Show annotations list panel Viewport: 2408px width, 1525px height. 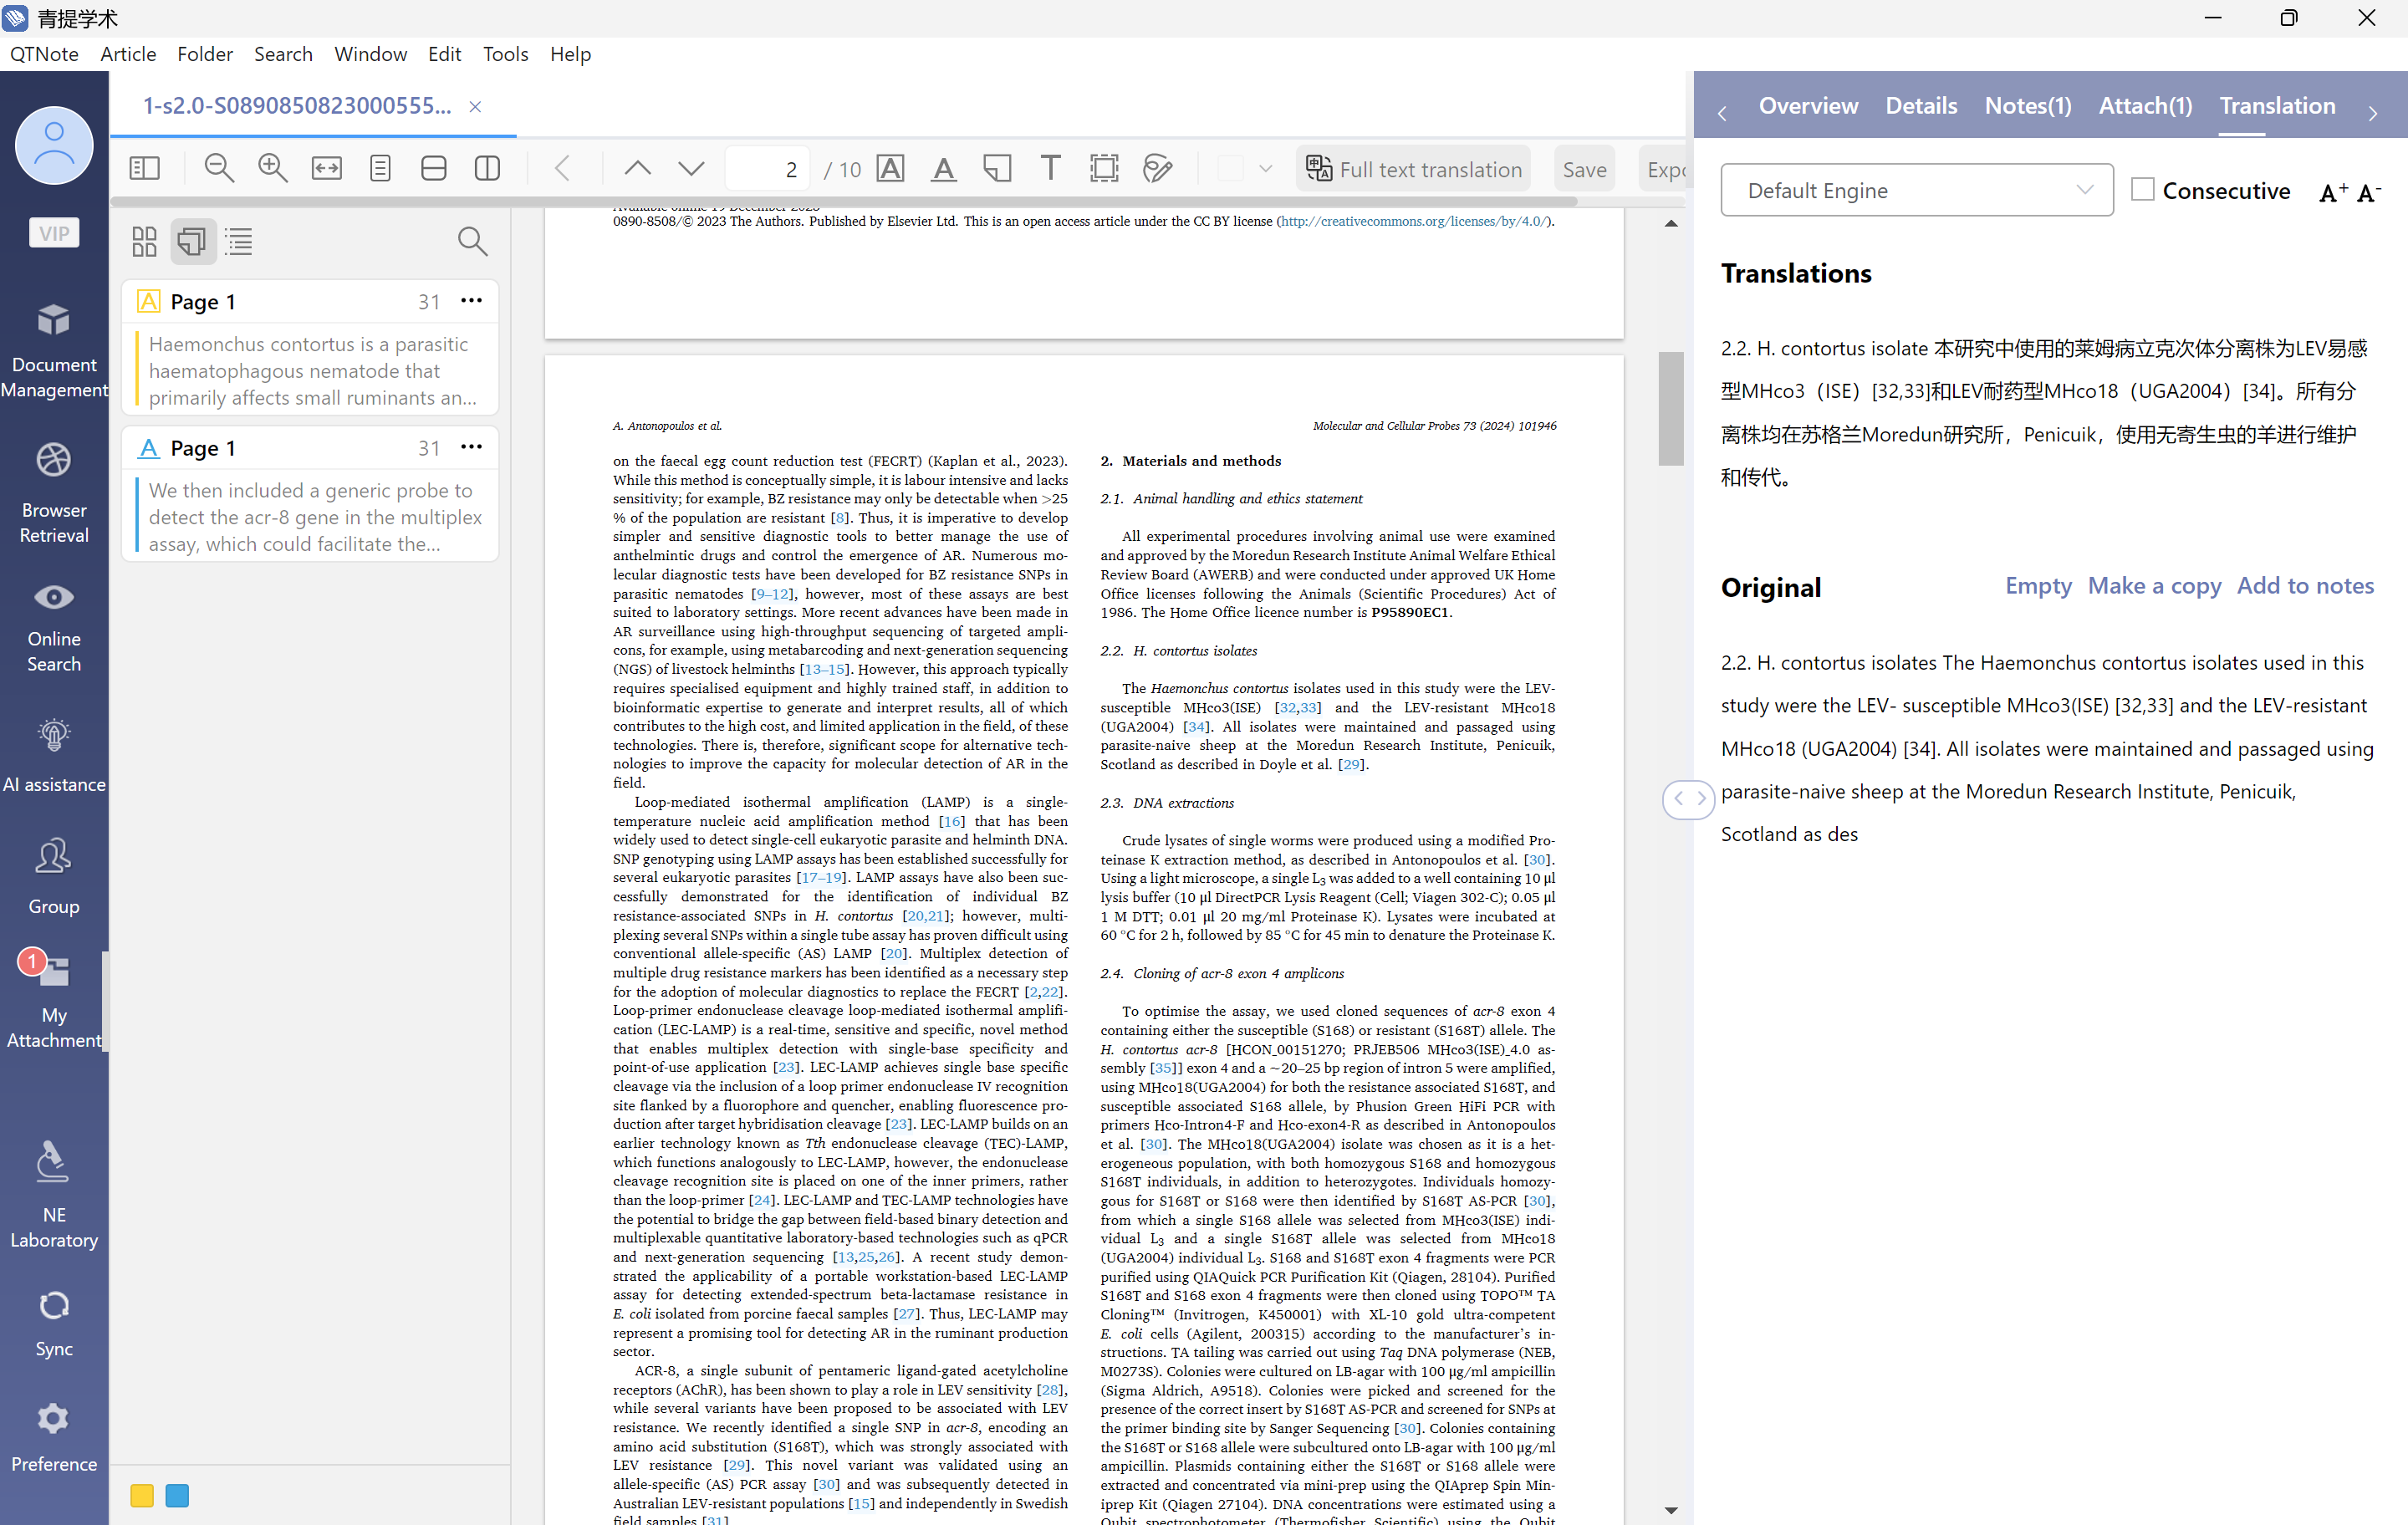click(x=192, y=241)
